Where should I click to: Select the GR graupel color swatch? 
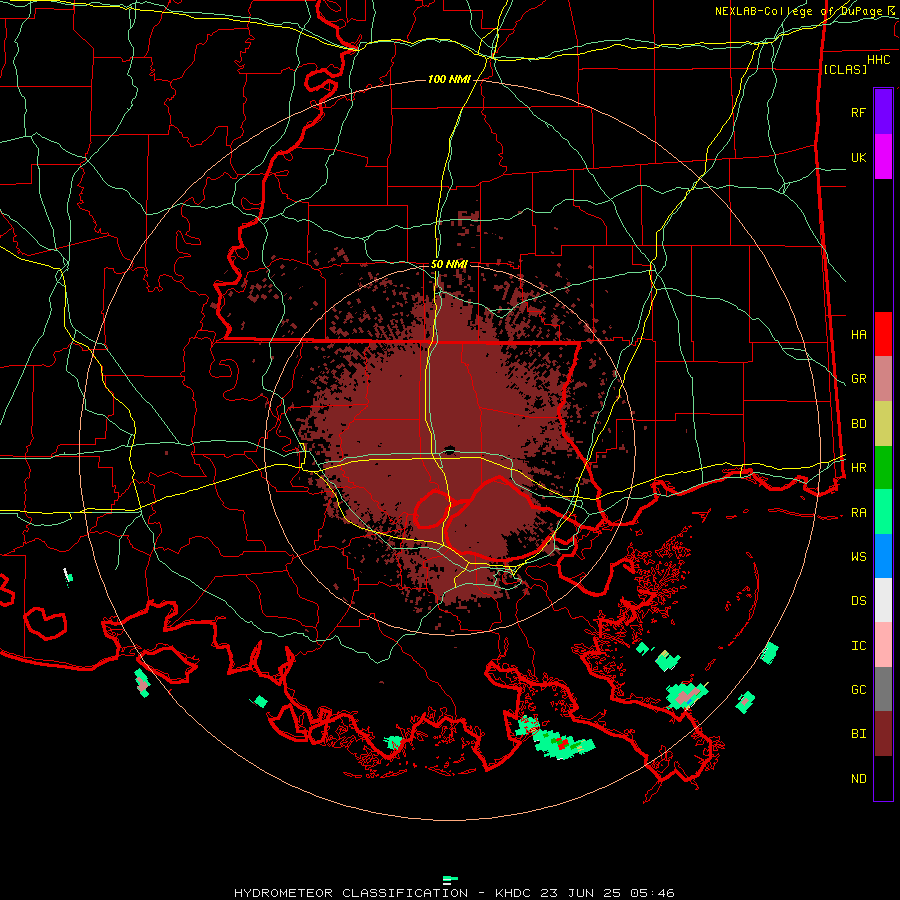(883, 379)
